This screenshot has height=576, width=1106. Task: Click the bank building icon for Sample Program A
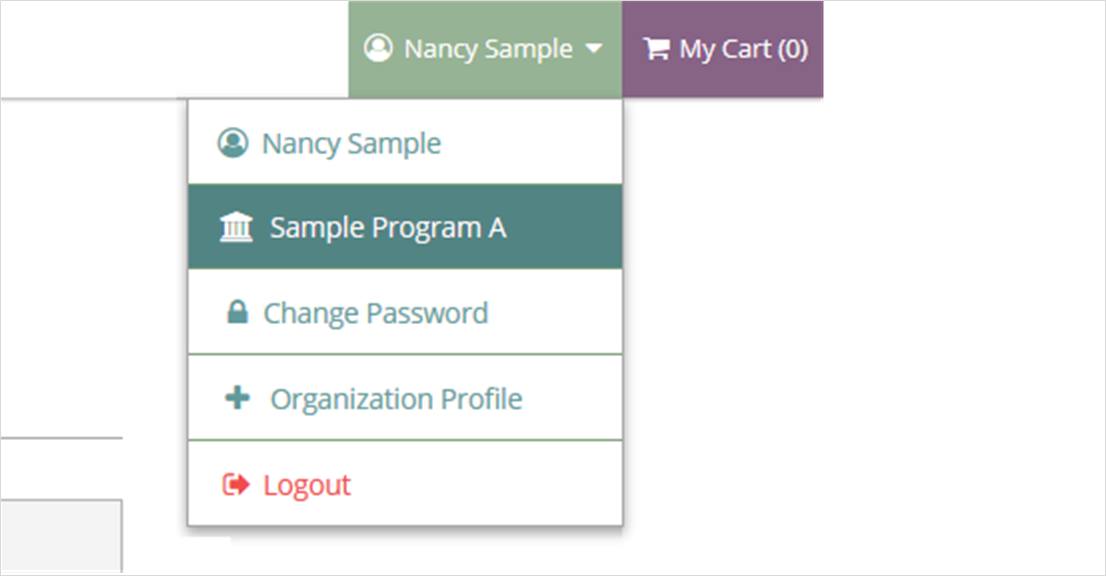[x=236, y=227]
